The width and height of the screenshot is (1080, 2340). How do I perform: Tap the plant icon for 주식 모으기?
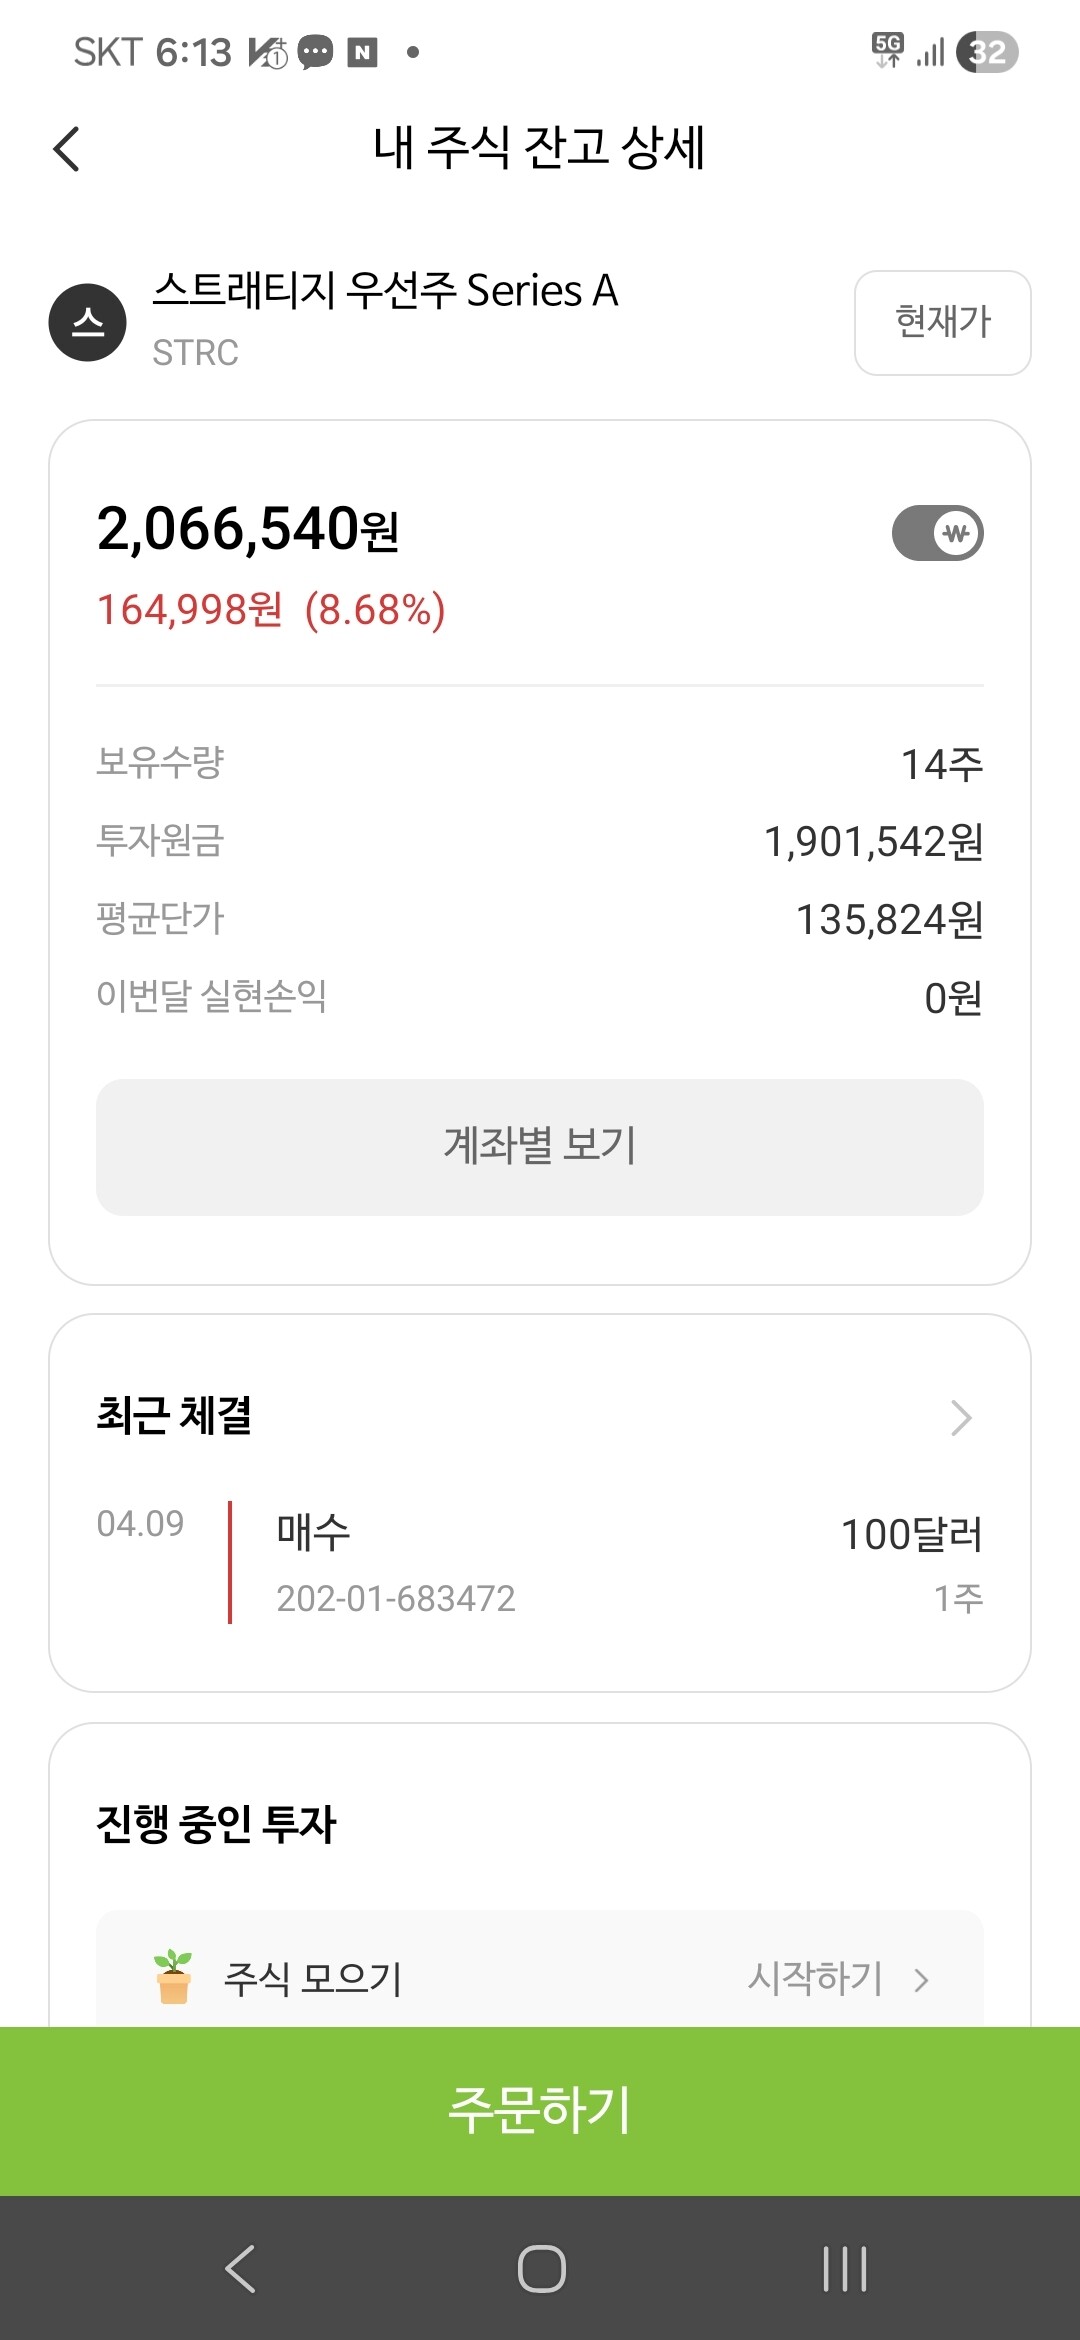tap(173, 1977)
